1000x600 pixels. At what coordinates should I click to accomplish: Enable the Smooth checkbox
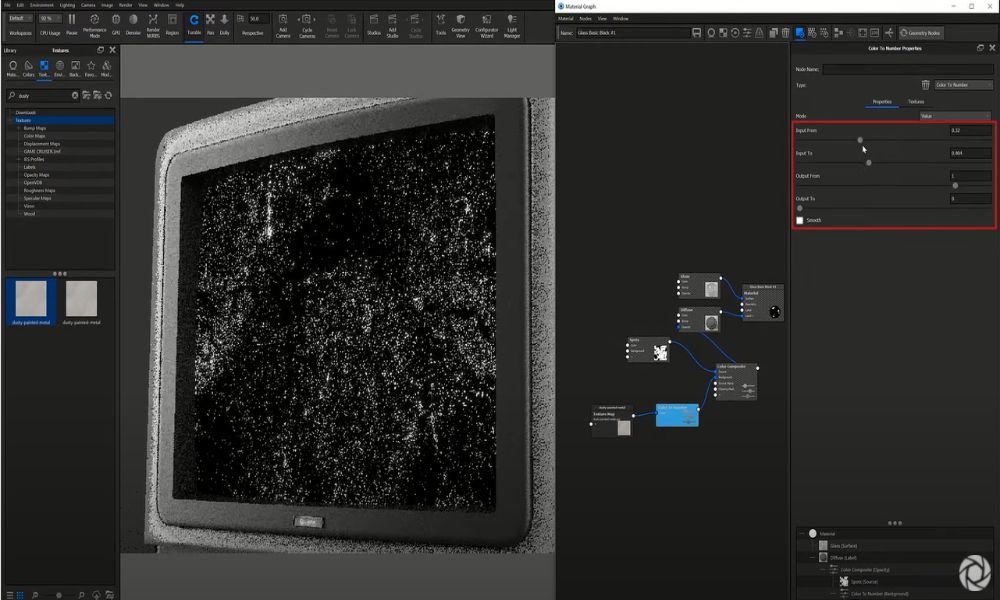tap(800, 219)
